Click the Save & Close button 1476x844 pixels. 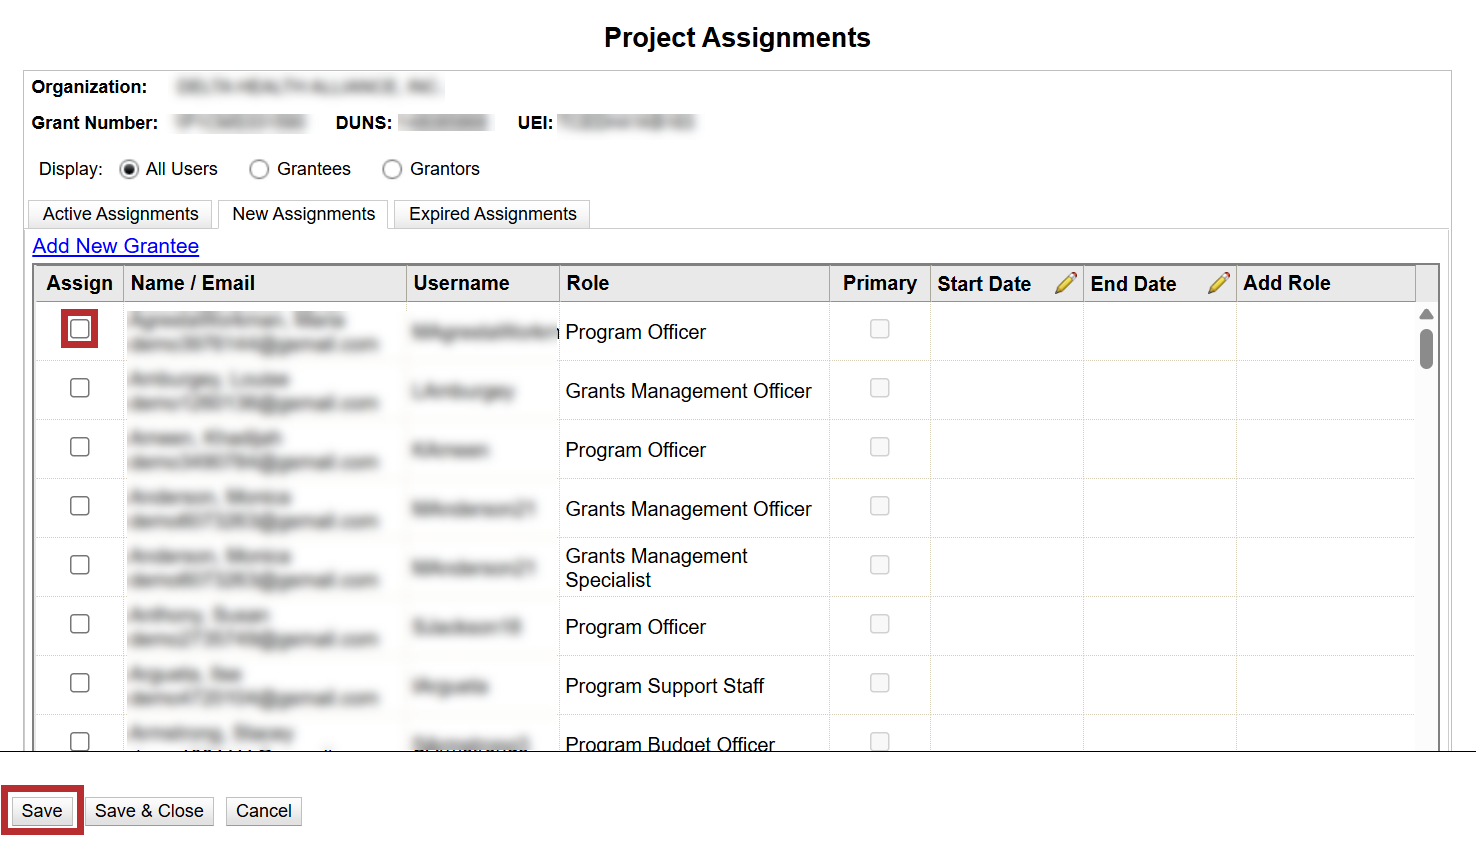click(x=149, y=811)
